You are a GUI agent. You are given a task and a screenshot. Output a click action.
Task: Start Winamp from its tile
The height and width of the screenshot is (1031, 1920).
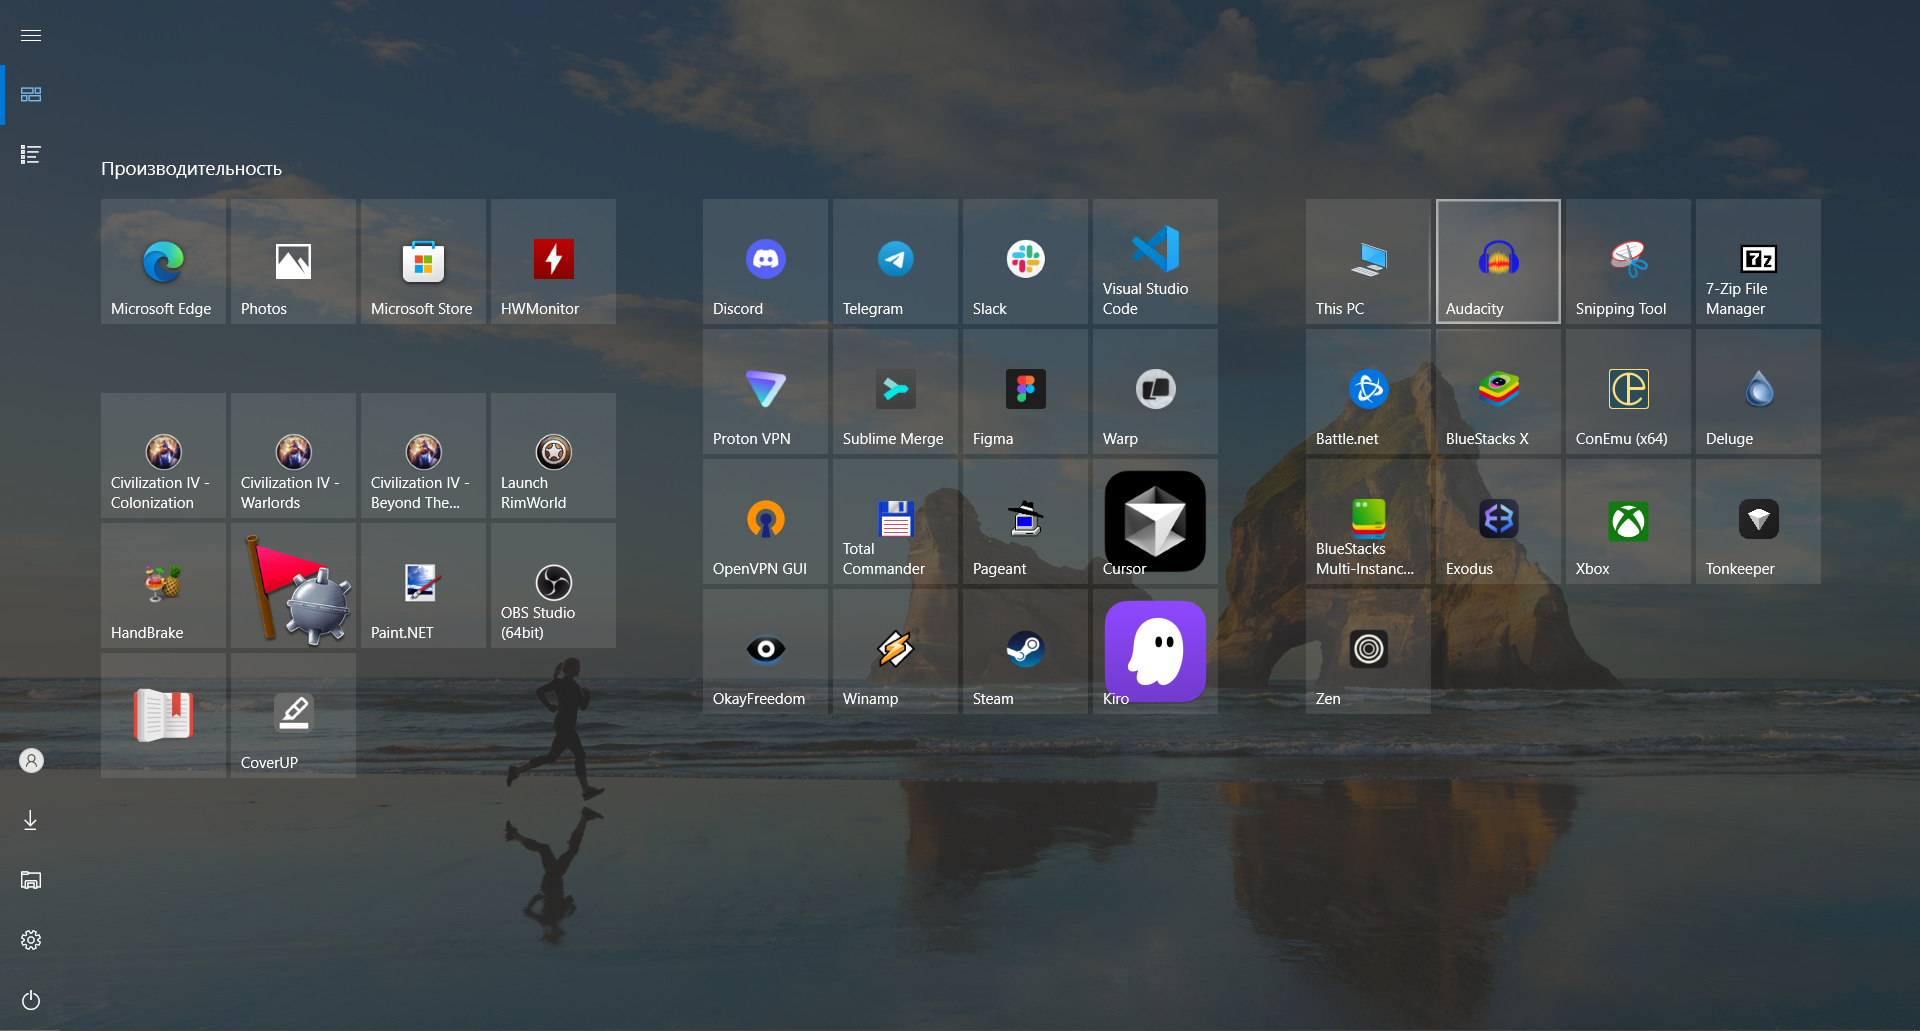[x=895, y=651]
